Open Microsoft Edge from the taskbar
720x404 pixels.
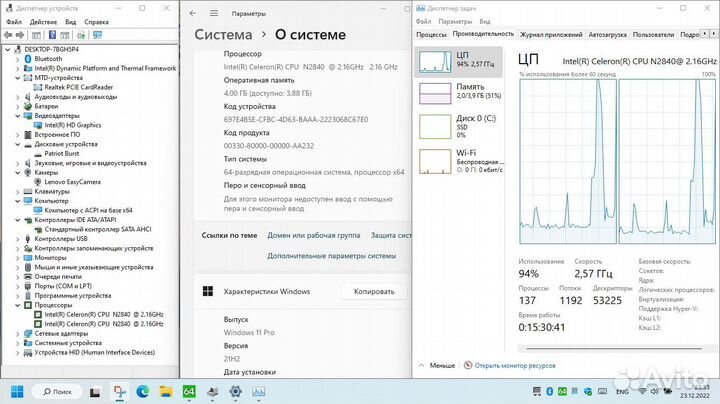pos(143,392)
